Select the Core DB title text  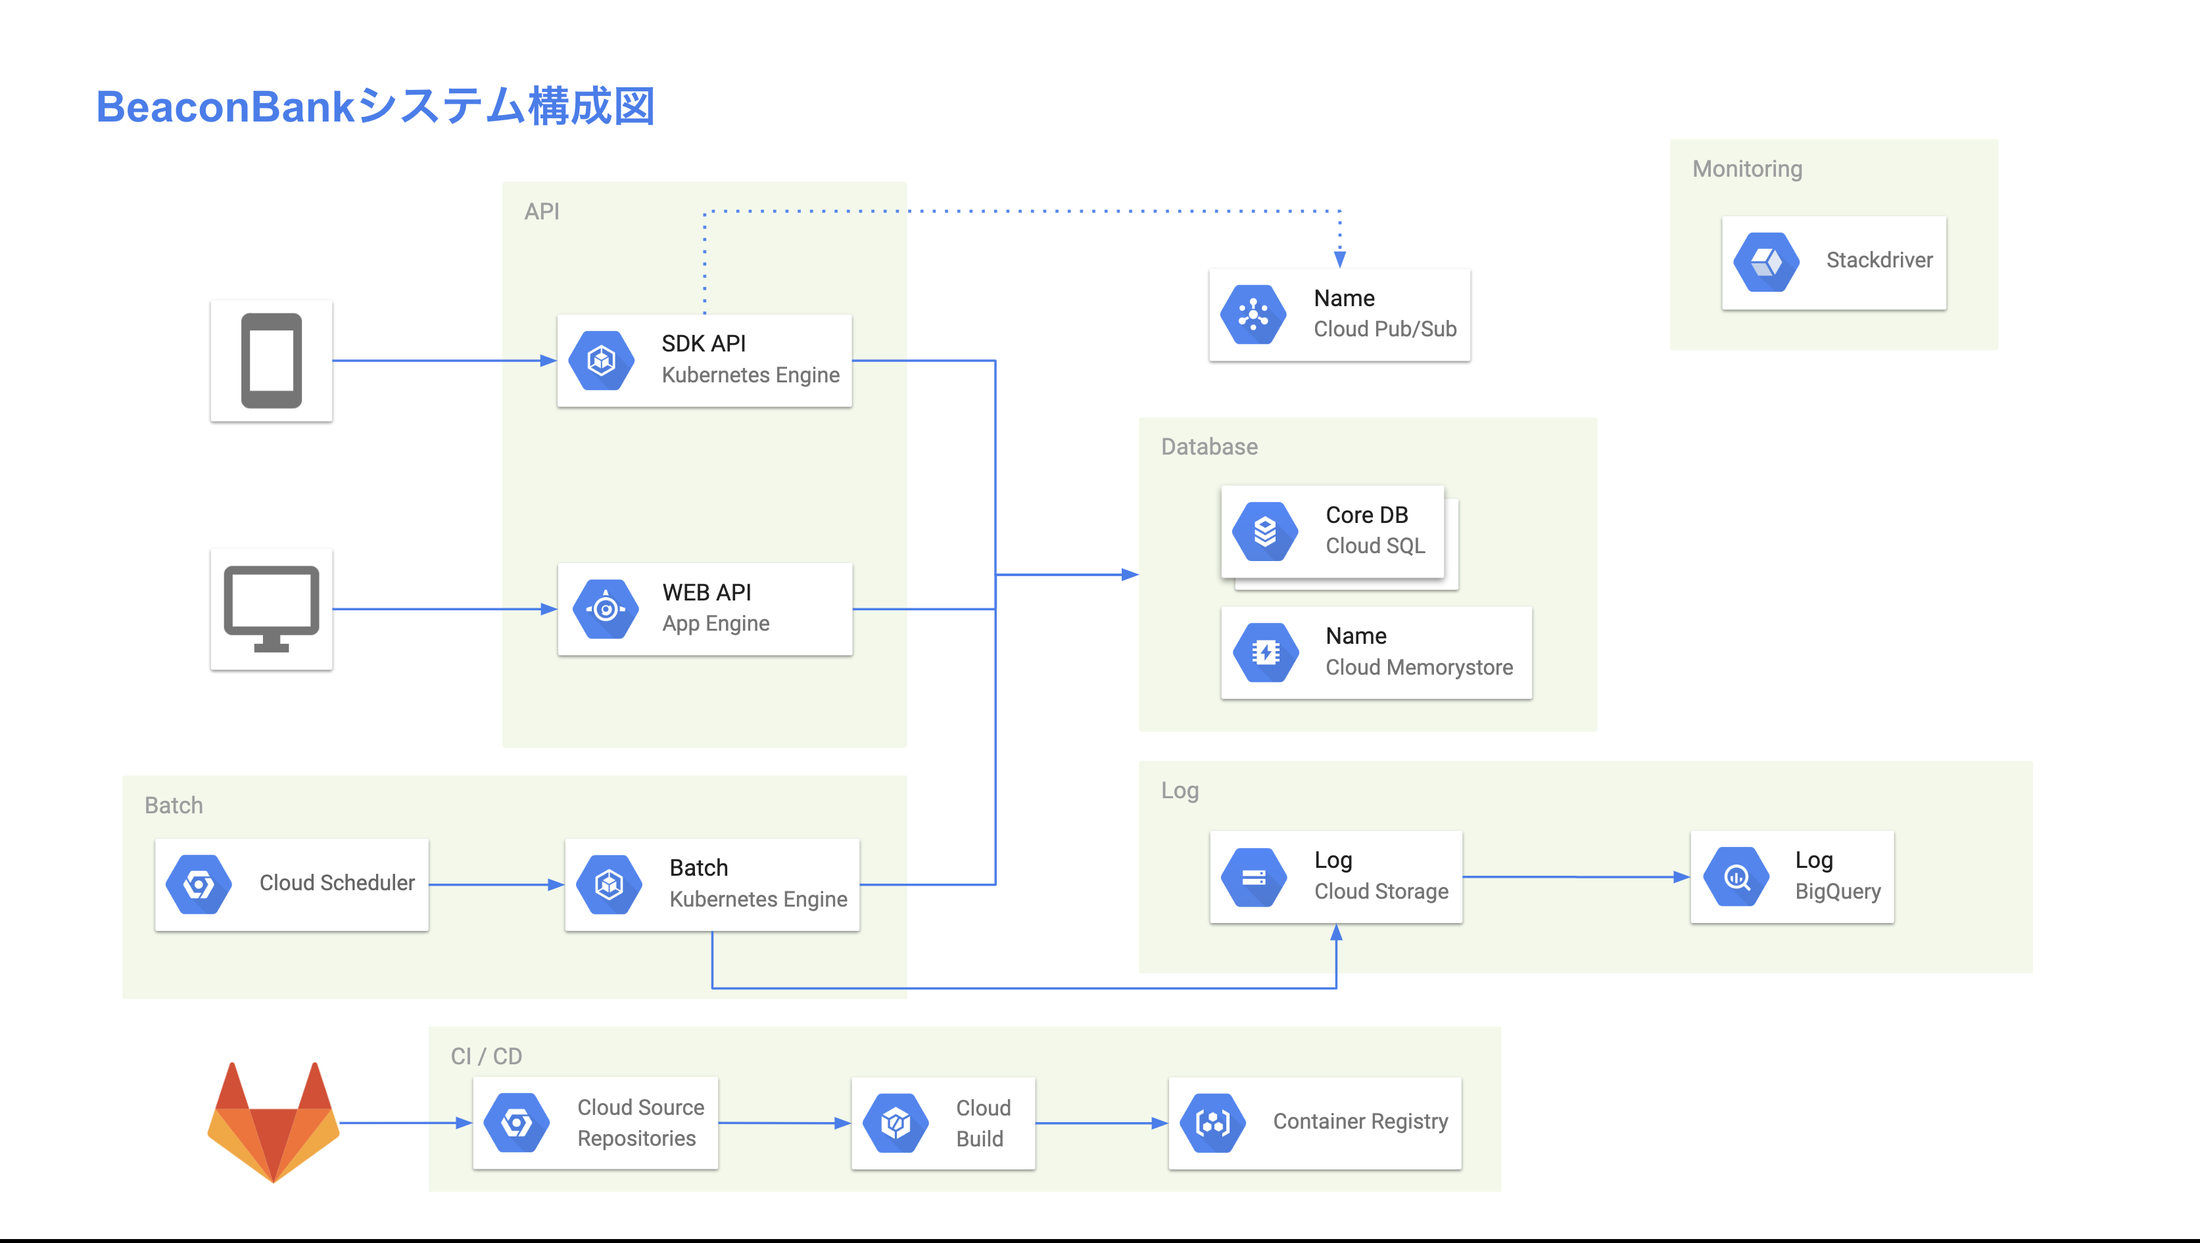click(x=1366, y=515)
